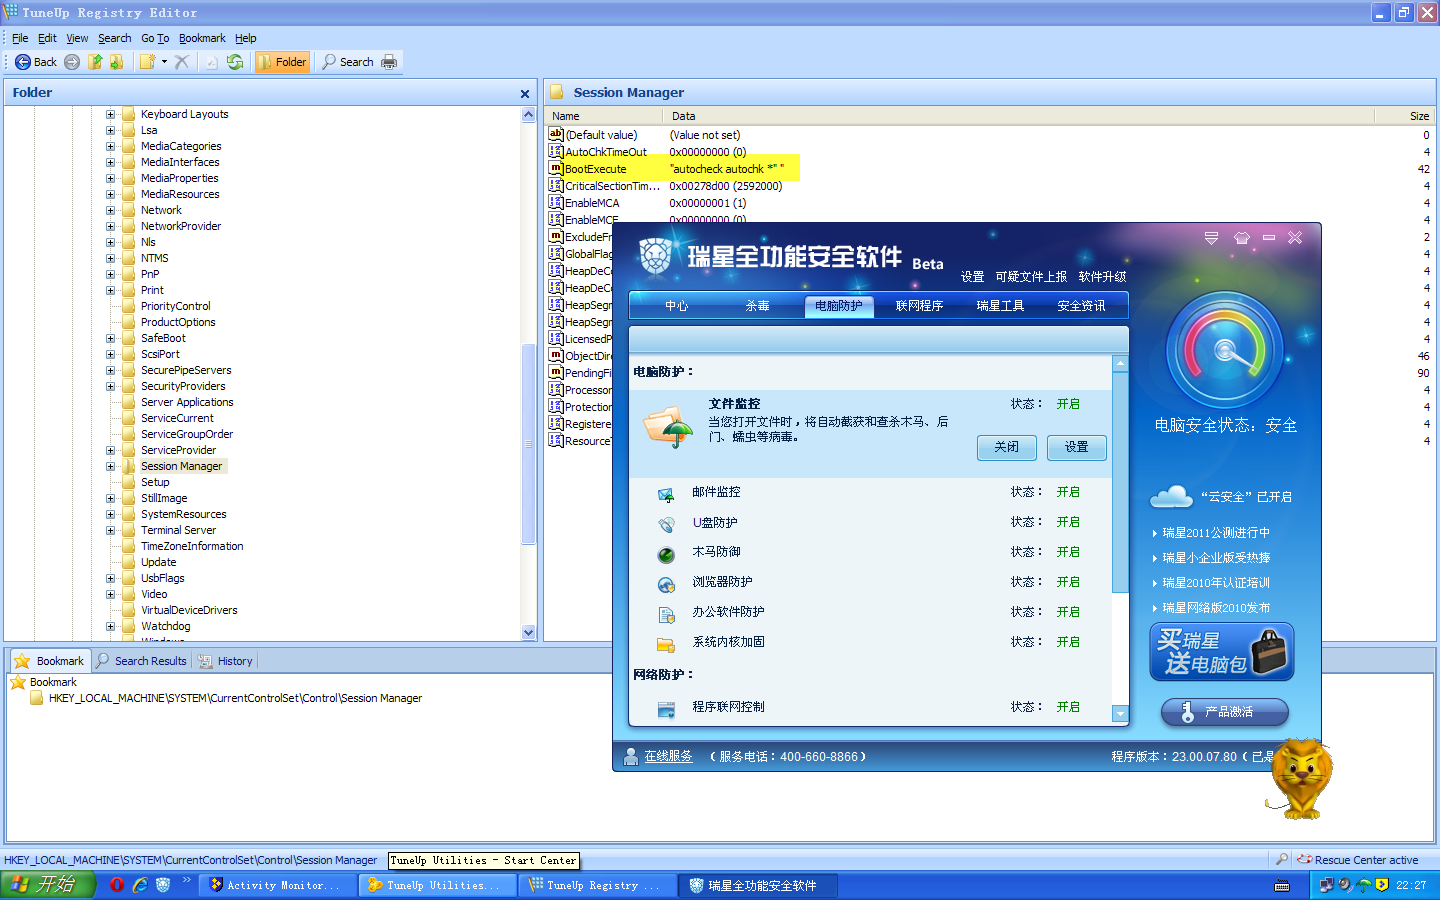The width and height of the screenshot is (1440, 900).
Task: Click the 开始 Start button
Action: pyautogui.click(x=48, y=885)
